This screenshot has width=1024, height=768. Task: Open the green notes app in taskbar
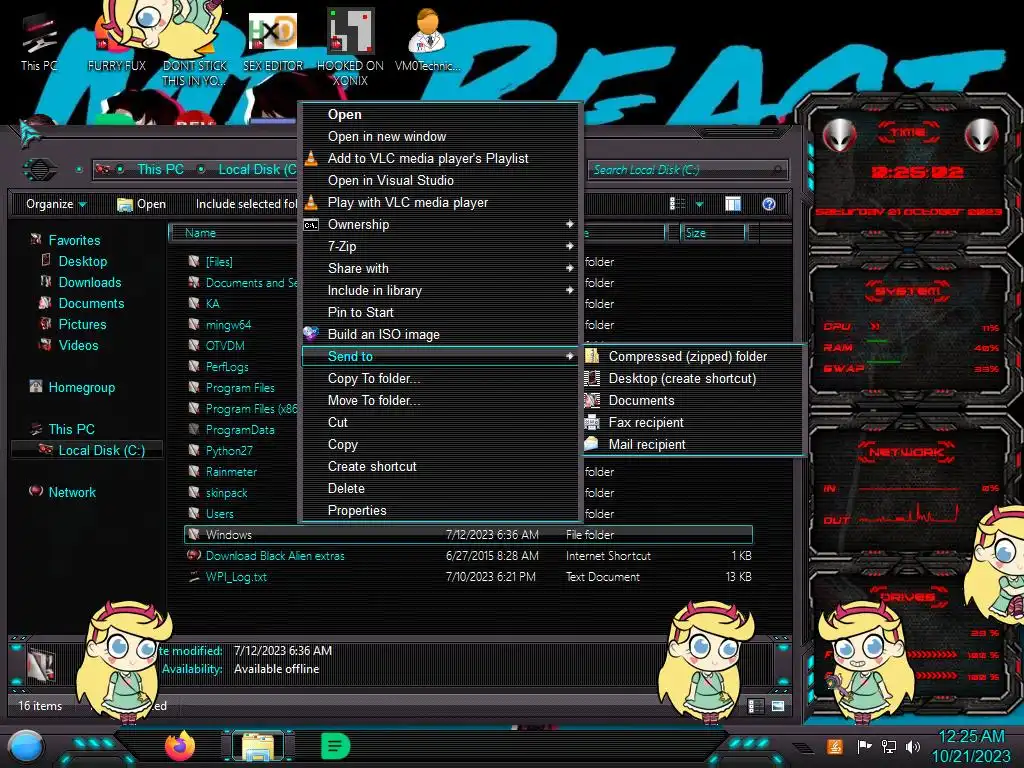(336, 746)
